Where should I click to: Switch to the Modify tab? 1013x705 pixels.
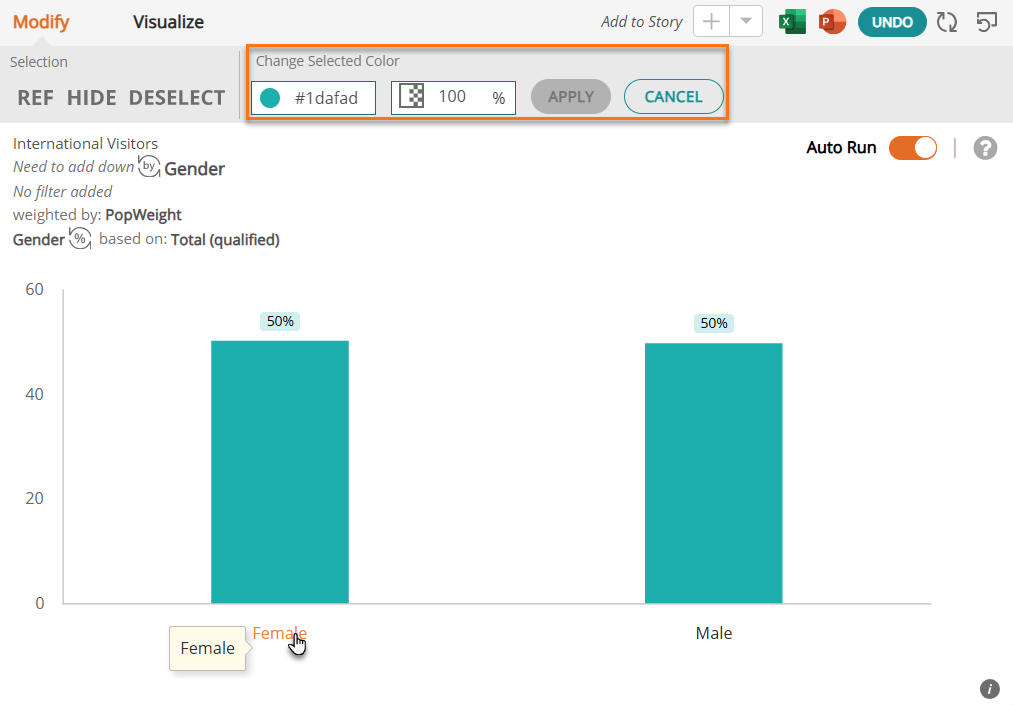(41, 22)
